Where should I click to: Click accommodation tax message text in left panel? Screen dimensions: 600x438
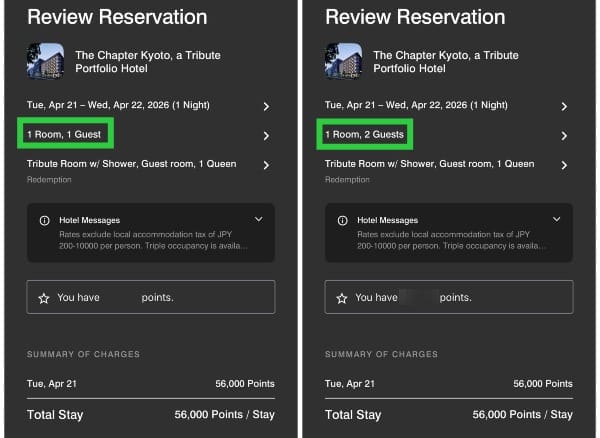click(x=153, y=240)
